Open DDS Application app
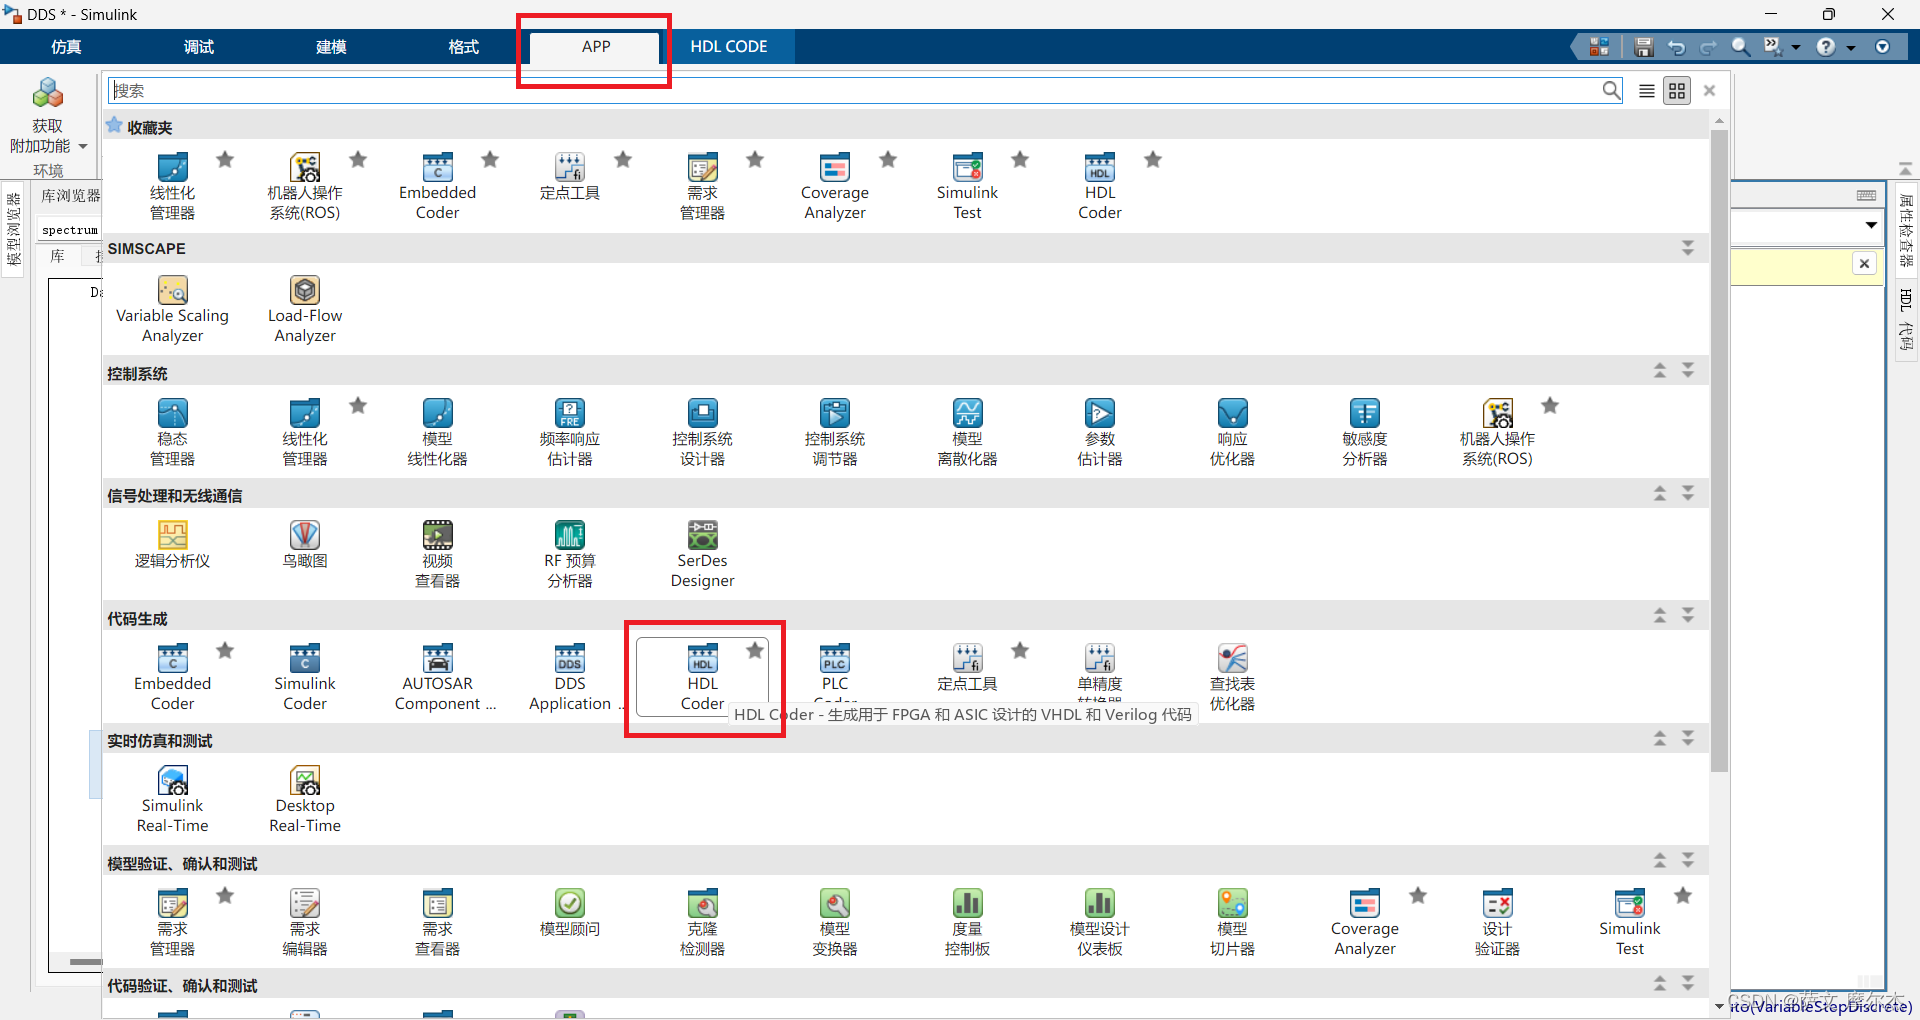This screenshot has width=1920, height=1020. pos(570,677)
